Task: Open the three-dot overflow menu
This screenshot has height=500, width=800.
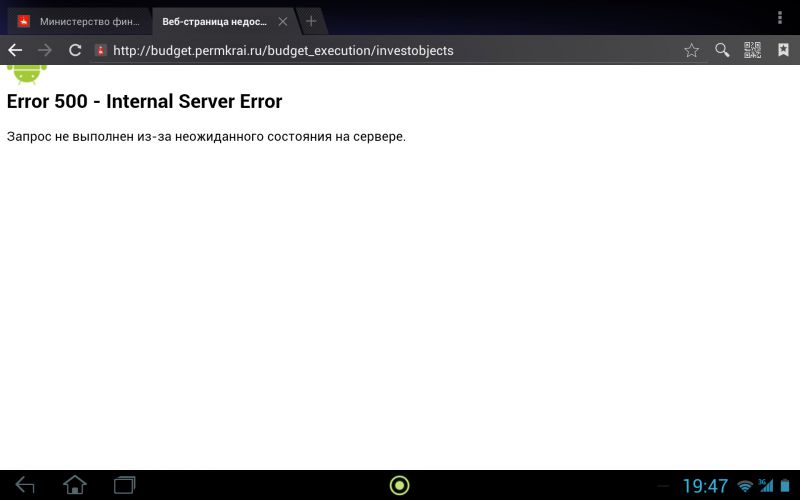Action: coord(780,18)
